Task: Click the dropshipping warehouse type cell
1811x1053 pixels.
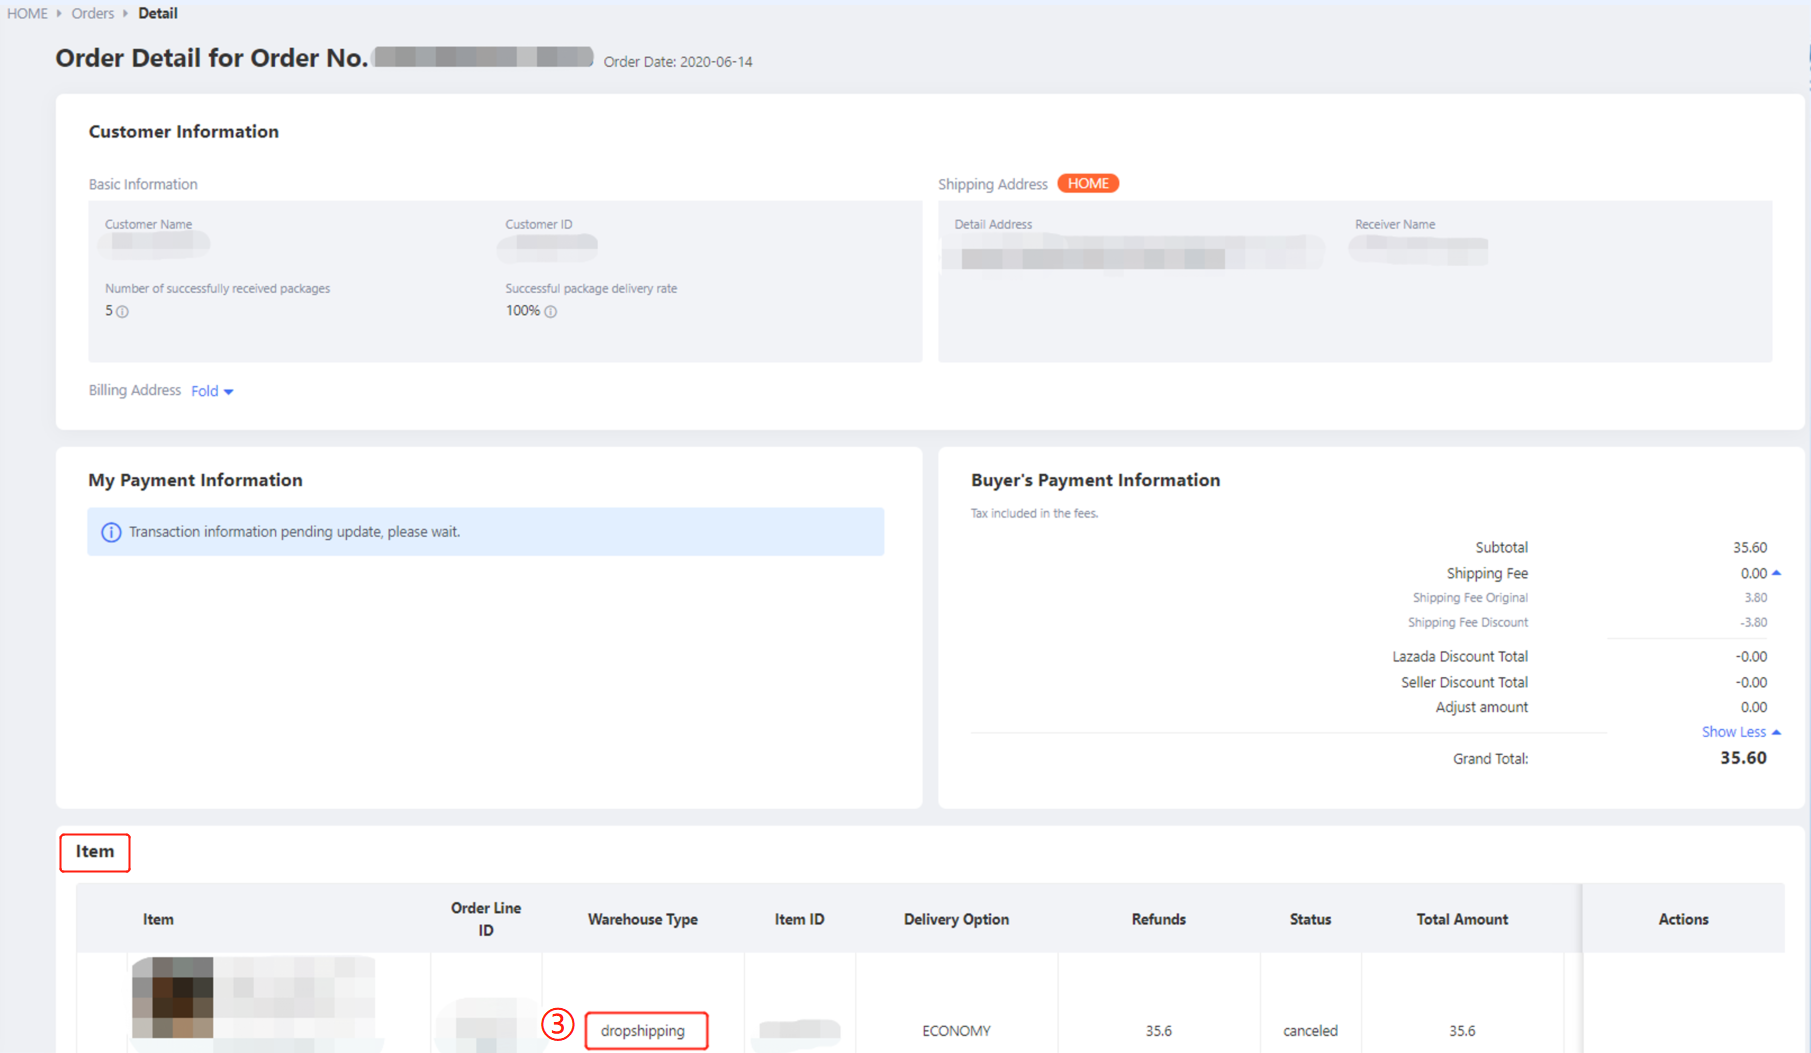Action: (x=645, y=1030)
